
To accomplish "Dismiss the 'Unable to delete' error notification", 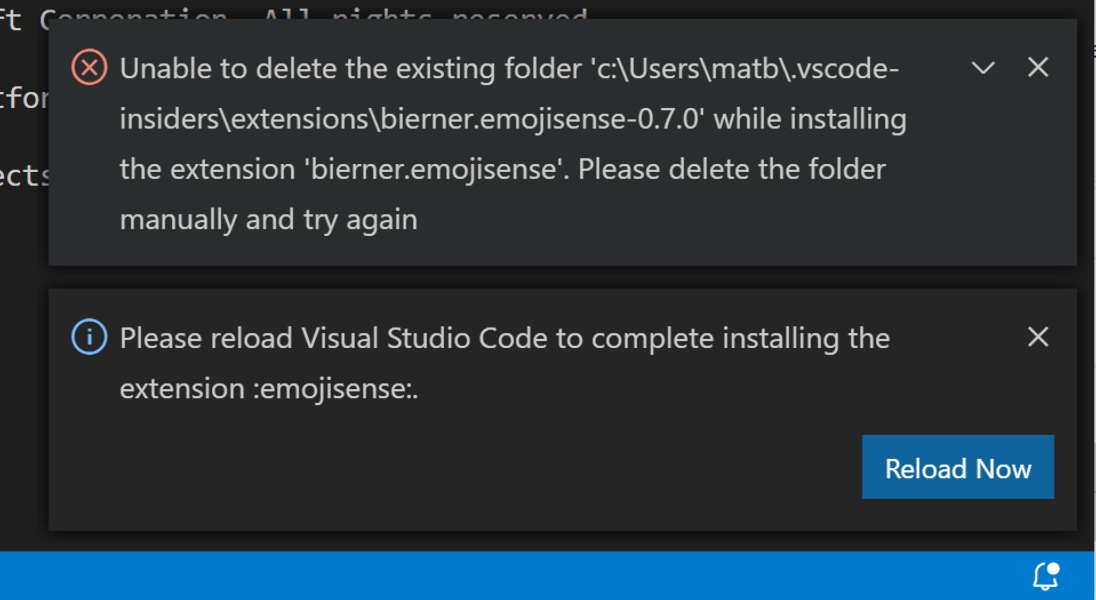I will pyautogui.click(x=1037, y=67).
